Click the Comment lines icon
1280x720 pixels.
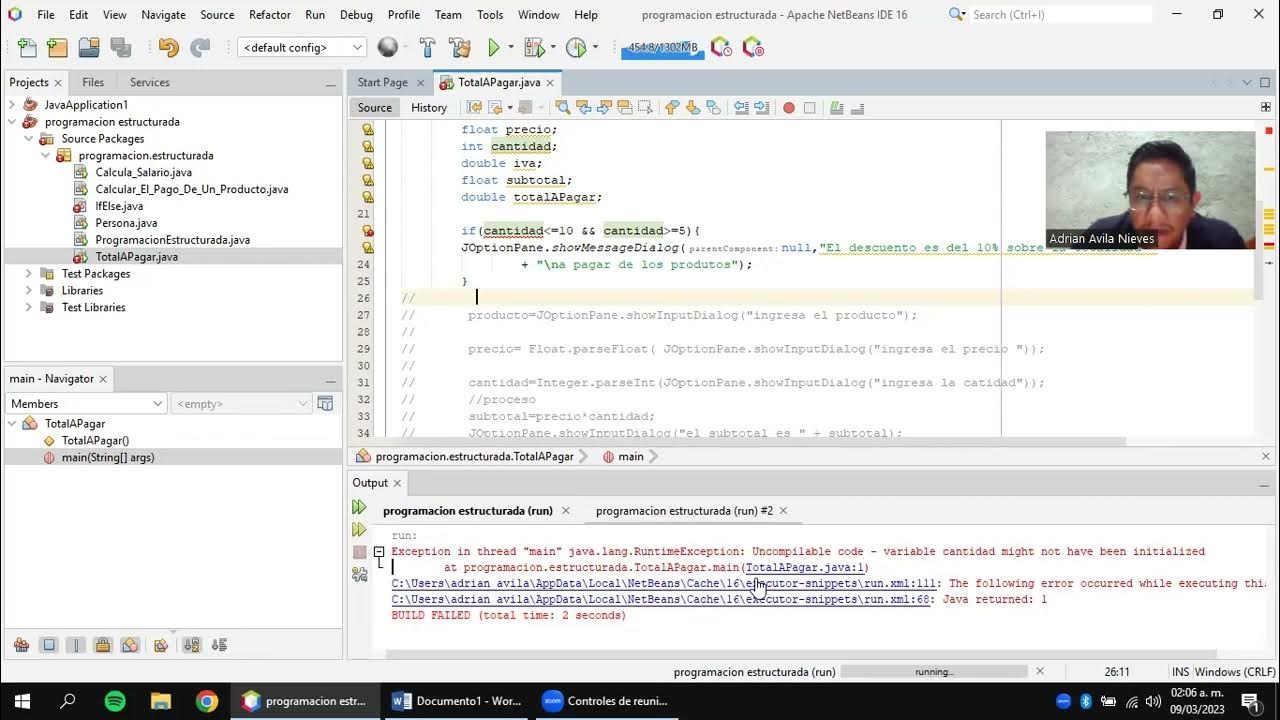836,107
